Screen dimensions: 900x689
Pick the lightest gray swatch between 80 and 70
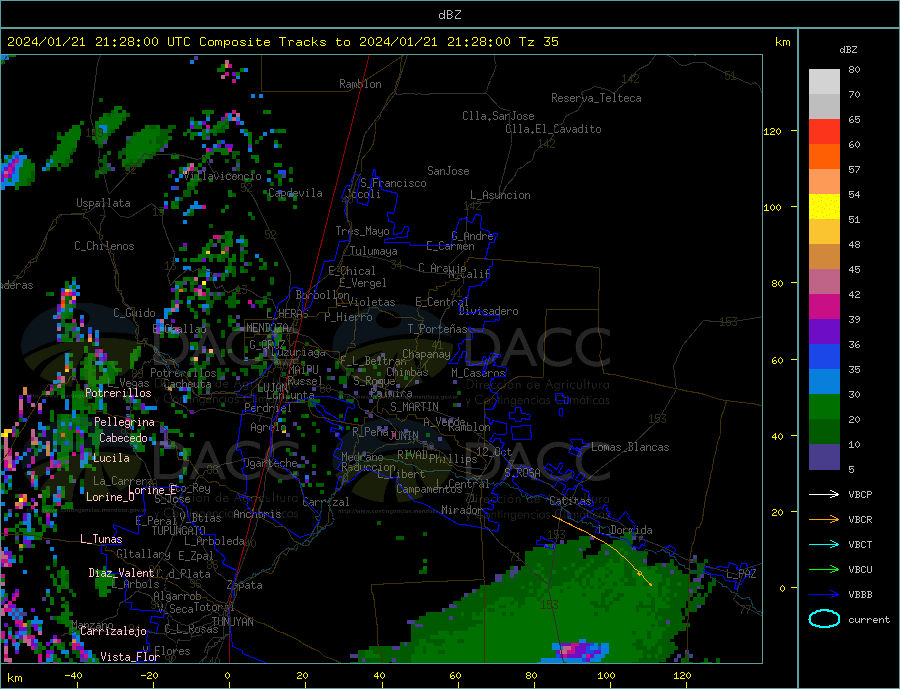(824, 82)
